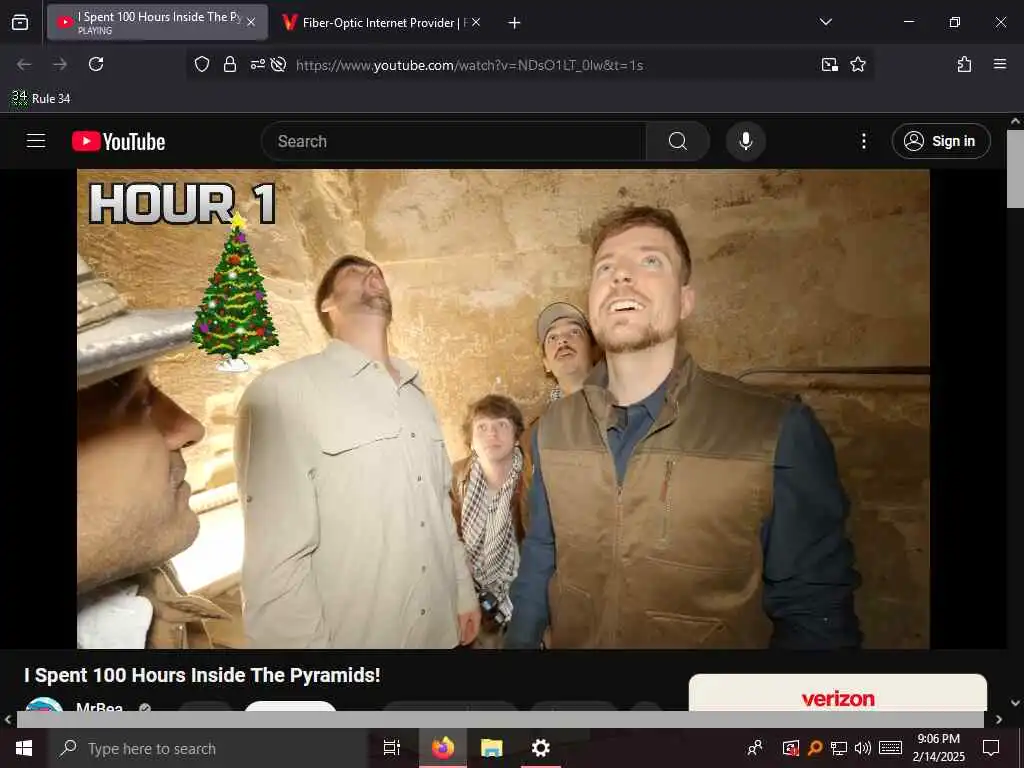
Task: Click the orange magnifier tray icon
Action: pyautogui.click(x=815, y=748)
